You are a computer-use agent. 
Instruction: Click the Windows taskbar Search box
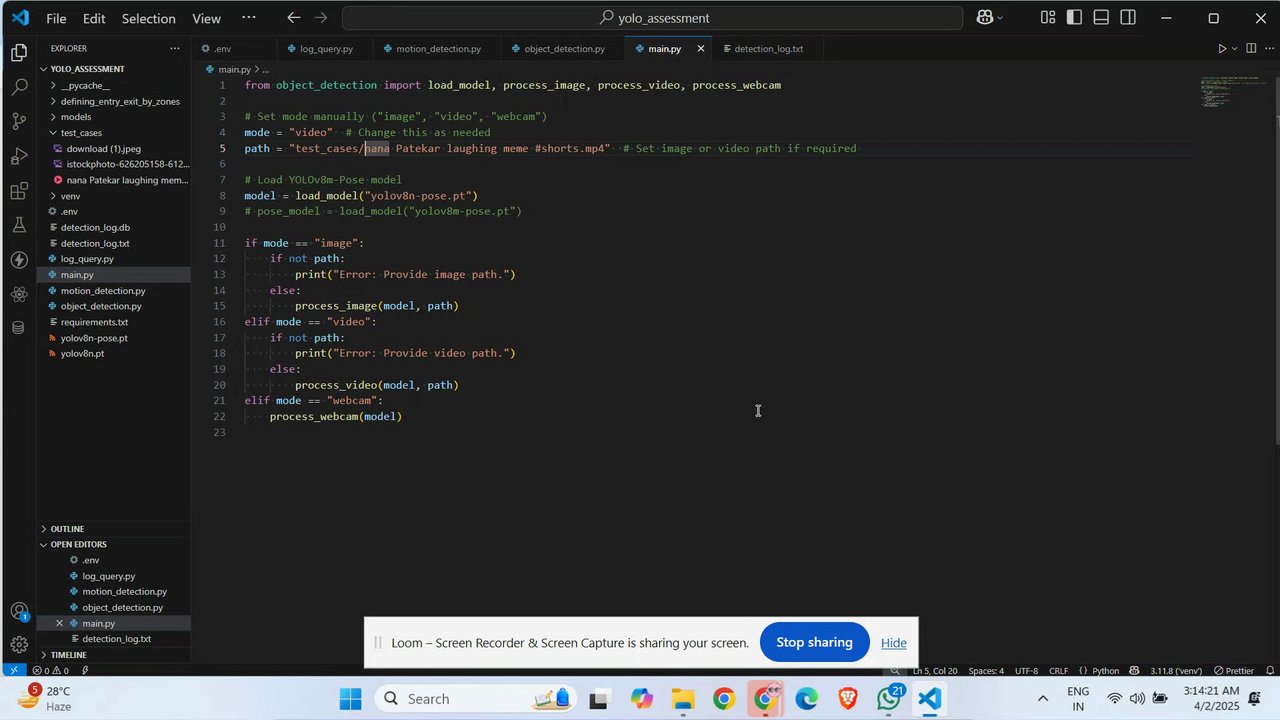click(474, 699)
